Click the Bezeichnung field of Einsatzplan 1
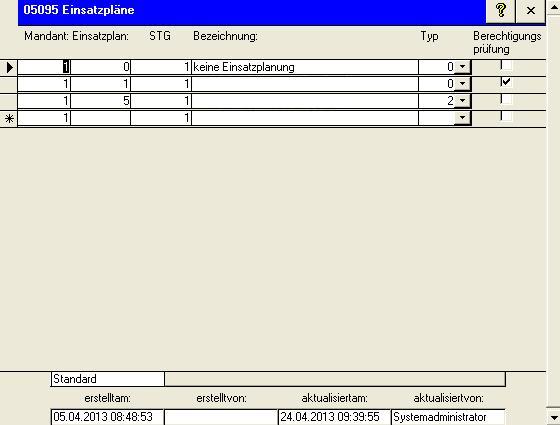This screenshot has height=425, width=560. (x=305, y=84)
